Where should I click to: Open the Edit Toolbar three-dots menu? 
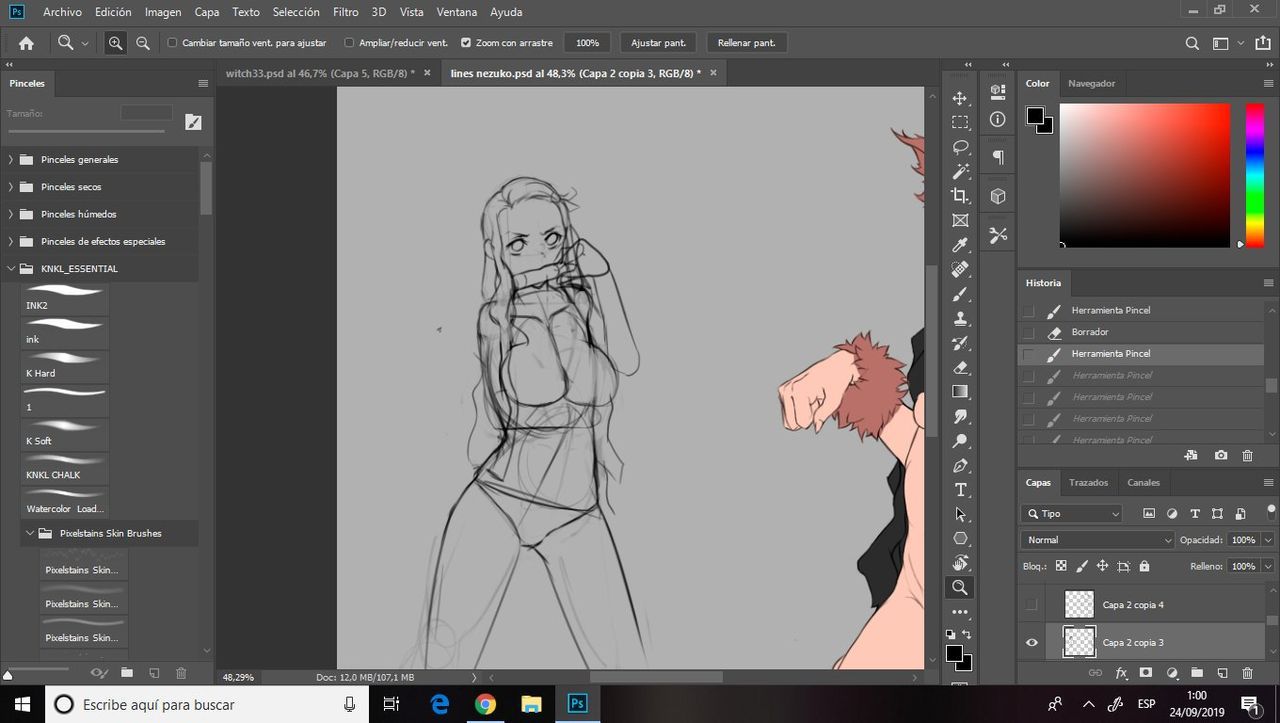tap(960, 612)
